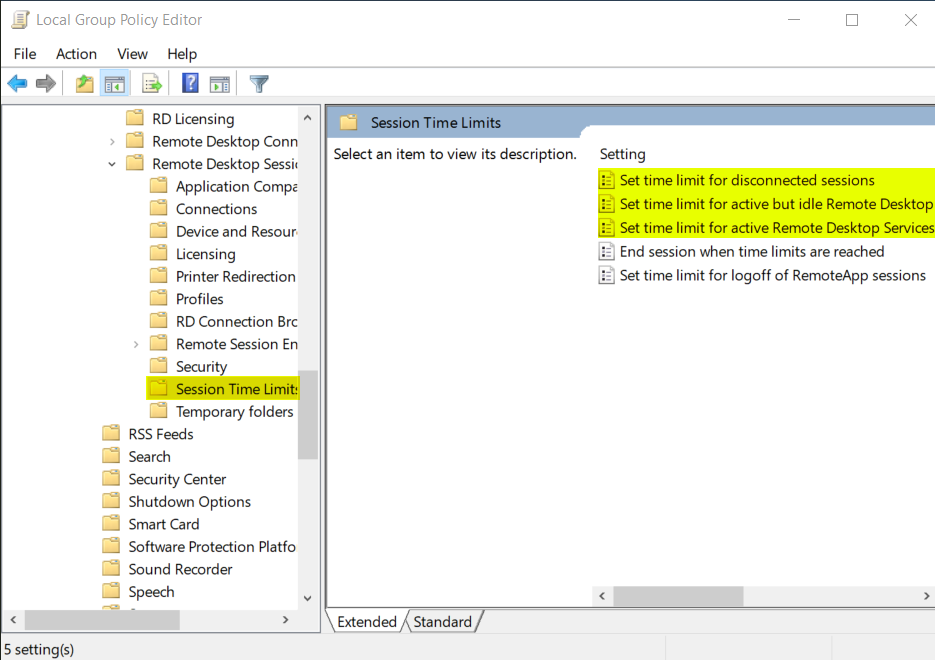This screenshot has width=935, height=660.
Task: Collapse the Remote Desktop Session Host node
Action: point(112,164)
